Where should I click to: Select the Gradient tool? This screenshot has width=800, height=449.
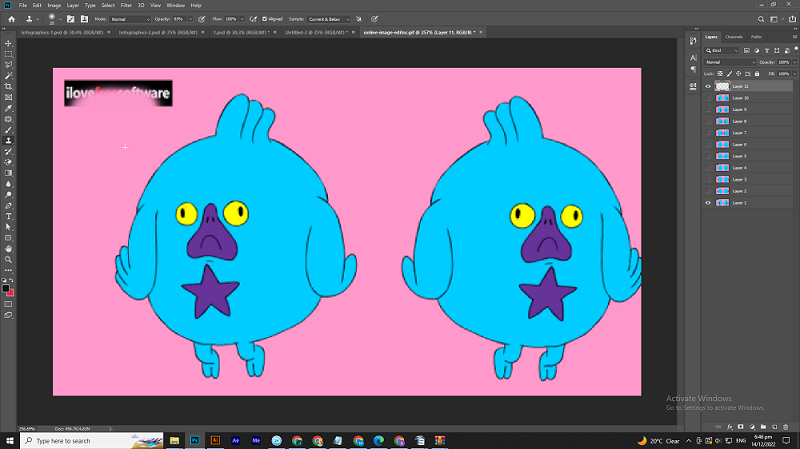(8, 173)
